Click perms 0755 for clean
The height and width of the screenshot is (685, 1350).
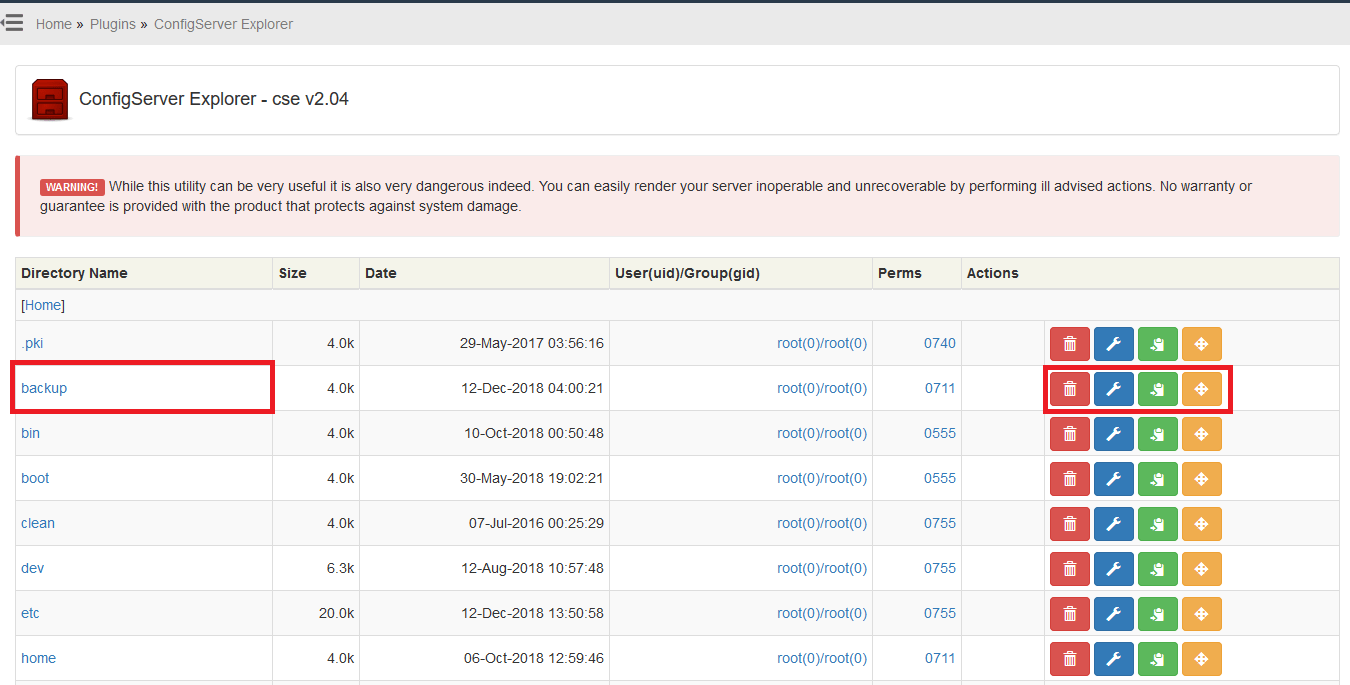point(940,523)
